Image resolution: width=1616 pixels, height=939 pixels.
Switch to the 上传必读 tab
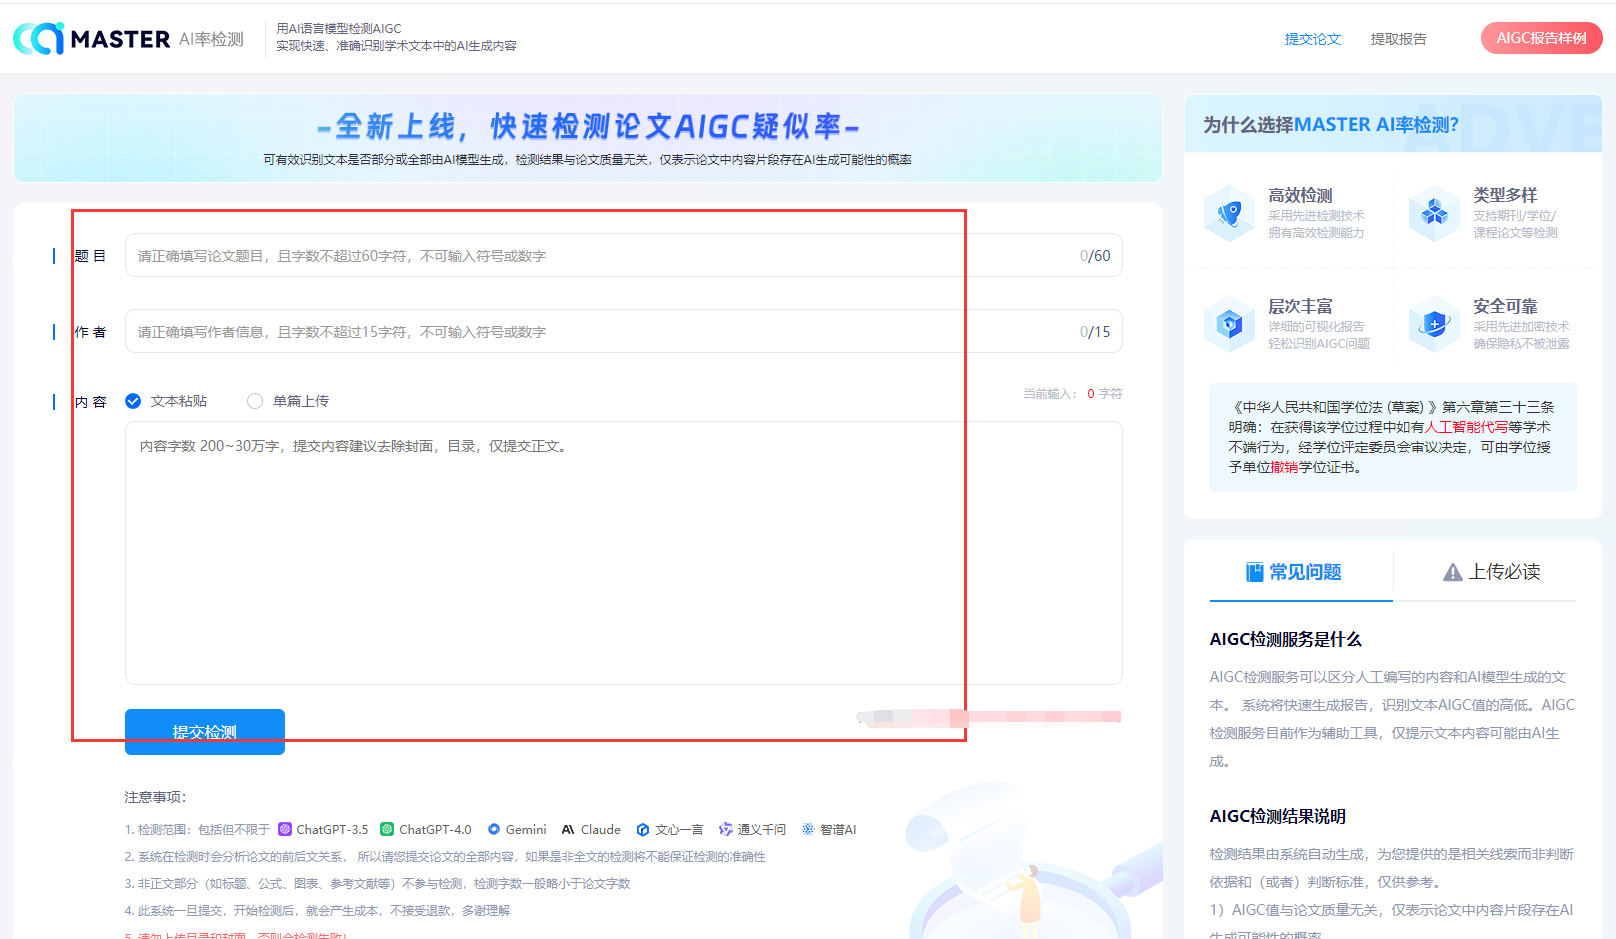[1492, 572]
